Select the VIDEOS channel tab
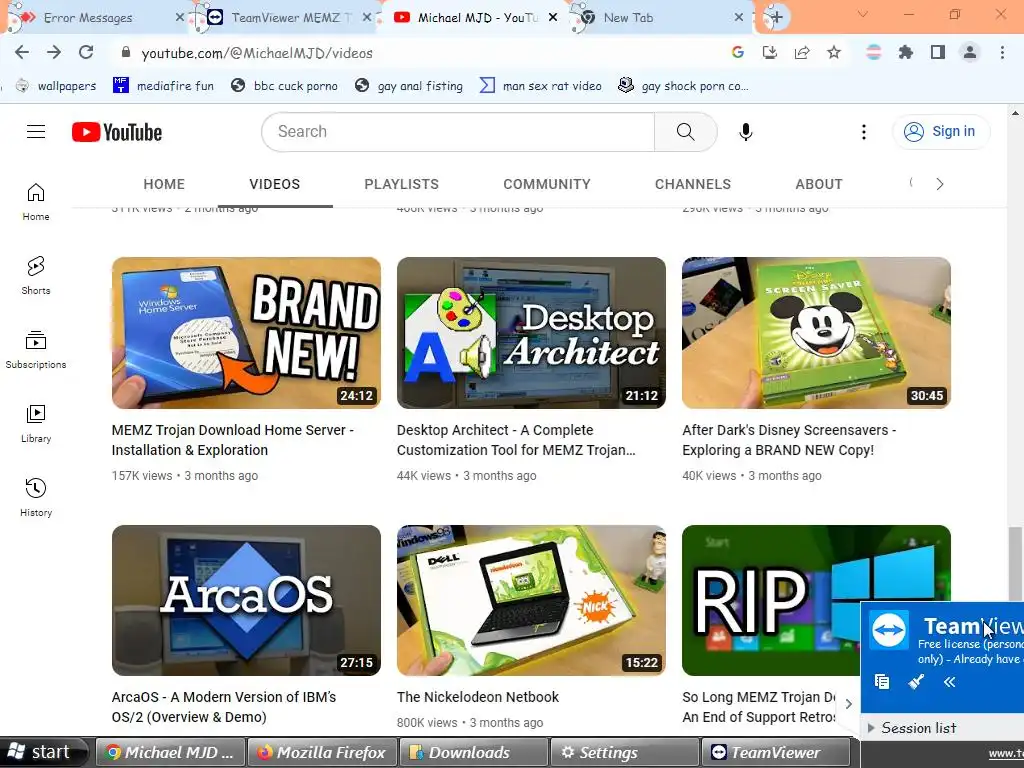The height and width of the screenshot is (768, 1024). coord(275,185)
